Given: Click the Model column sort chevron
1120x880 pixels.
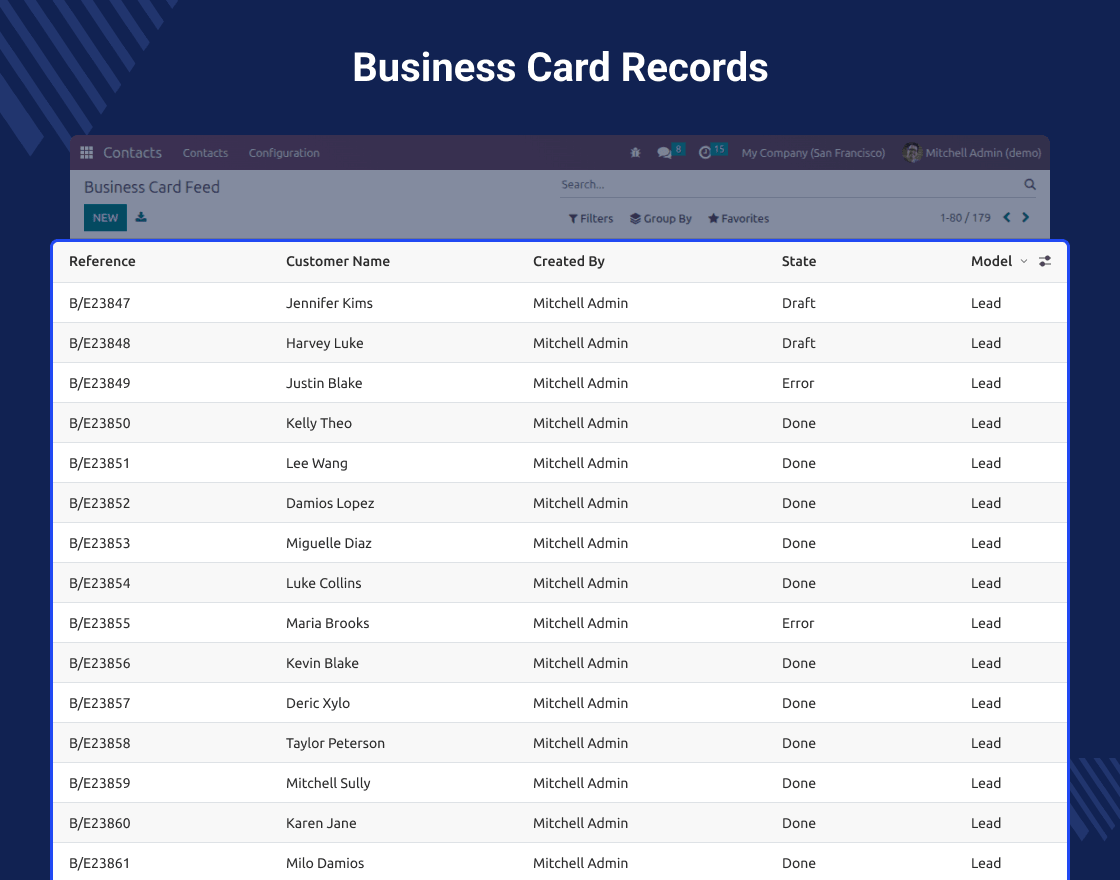Looking at the screenshot, I should [x=1024, y=261].
